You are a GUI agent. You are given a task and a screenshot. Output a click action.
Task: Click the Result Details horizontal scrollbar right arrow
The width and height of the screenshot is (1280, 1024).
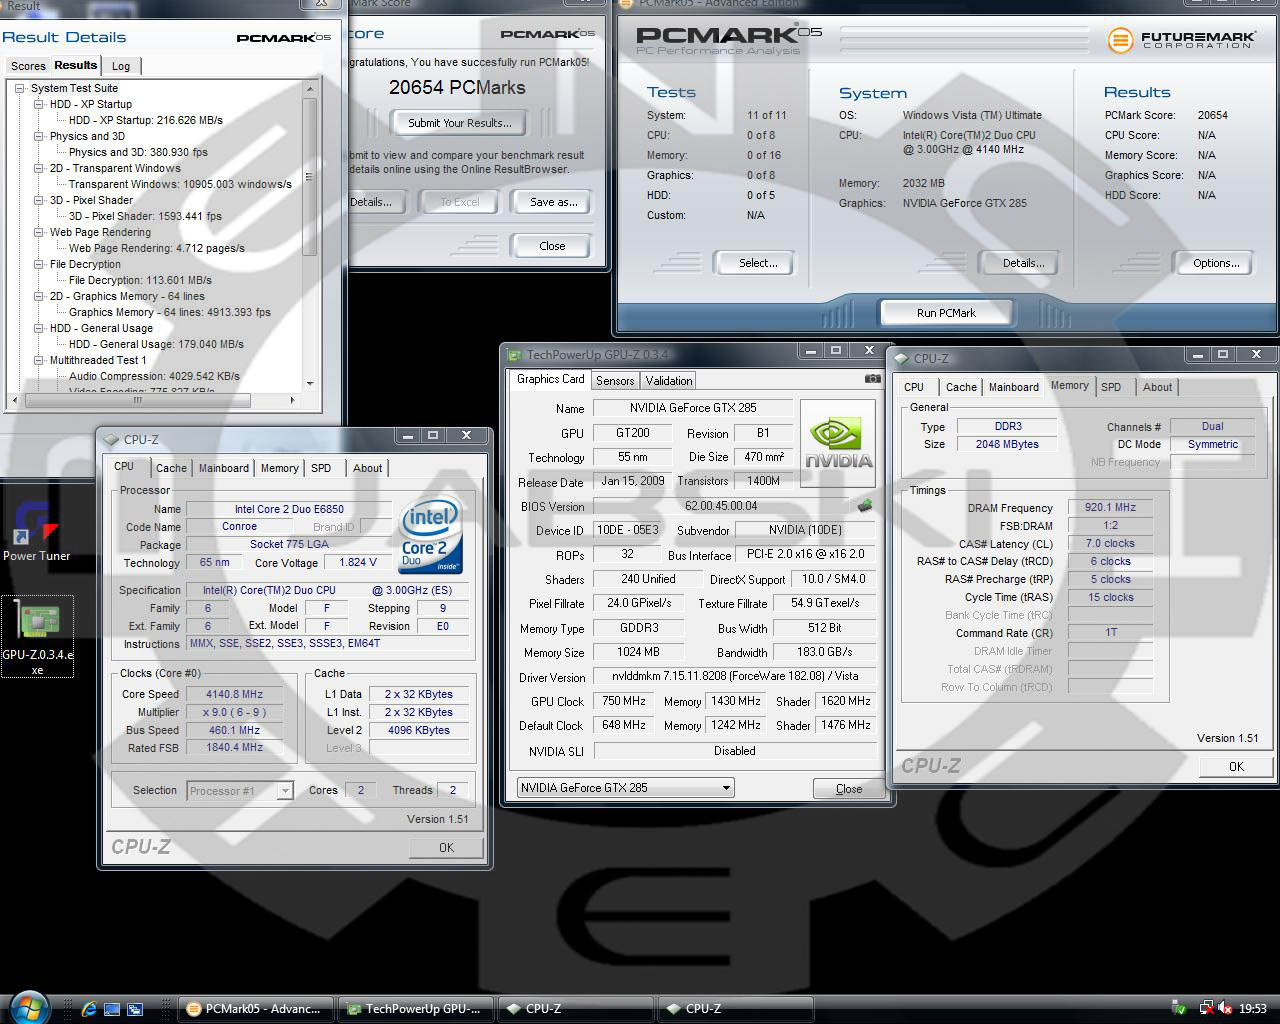coord(292,400)
